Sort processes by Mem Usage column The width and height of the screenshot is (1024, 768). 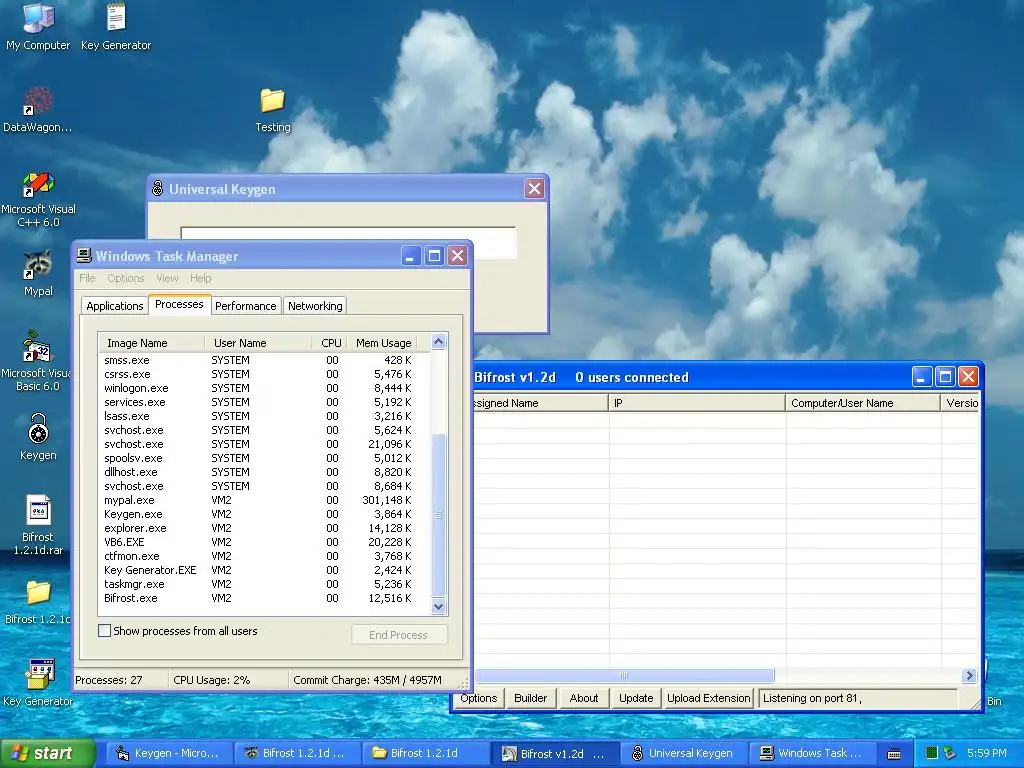pyautogui.click(x=381, y=343)
